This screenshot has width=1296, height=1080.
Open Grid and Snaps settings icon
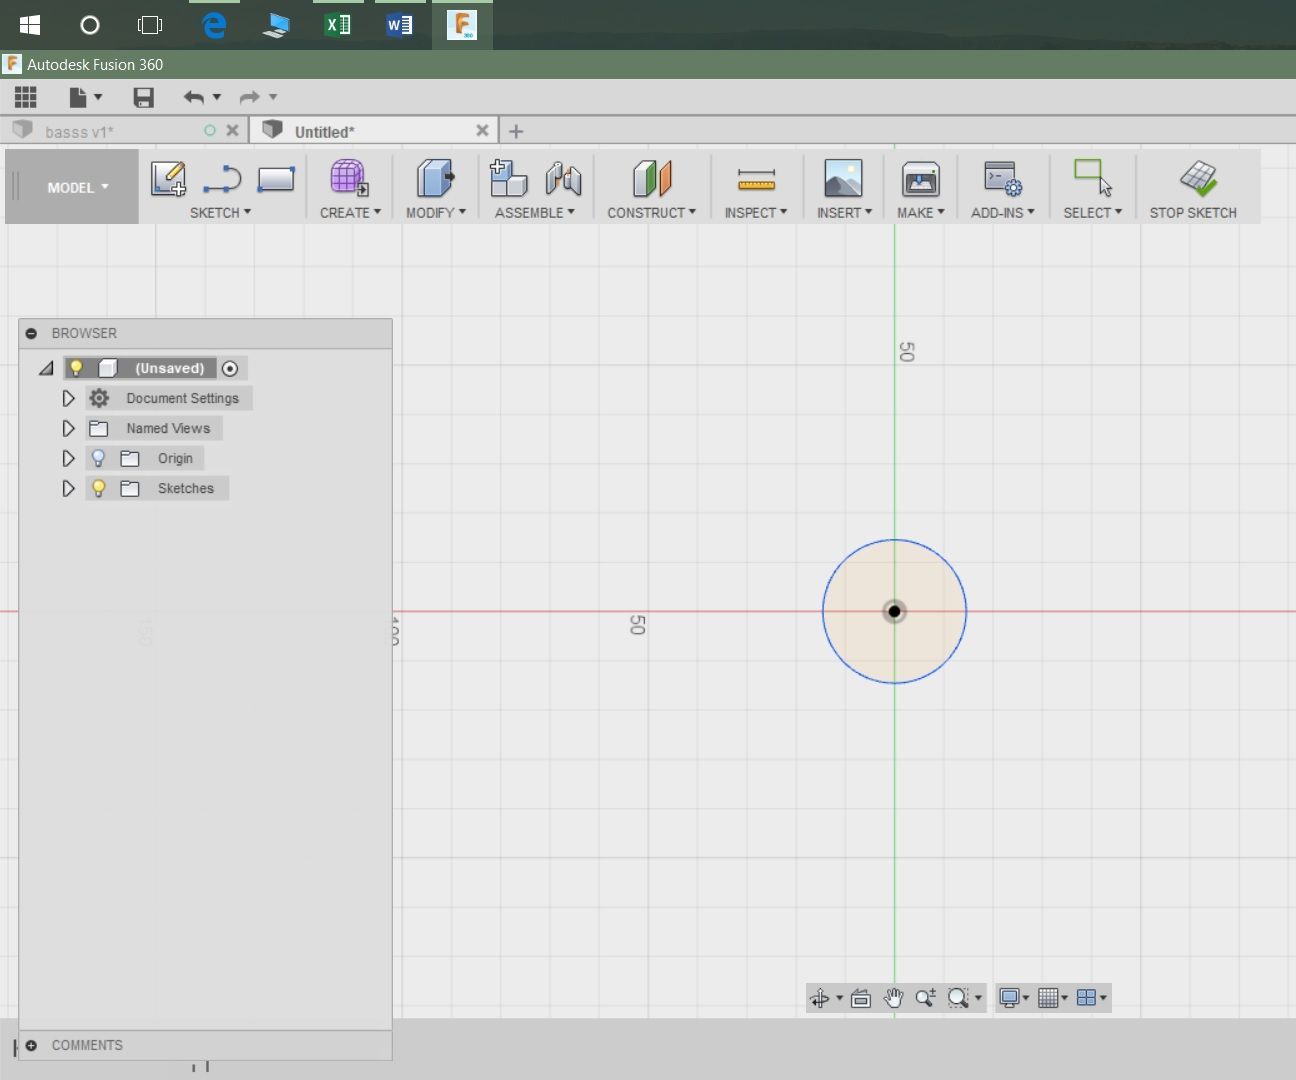pyautogui.click(x=1048, y=998)
